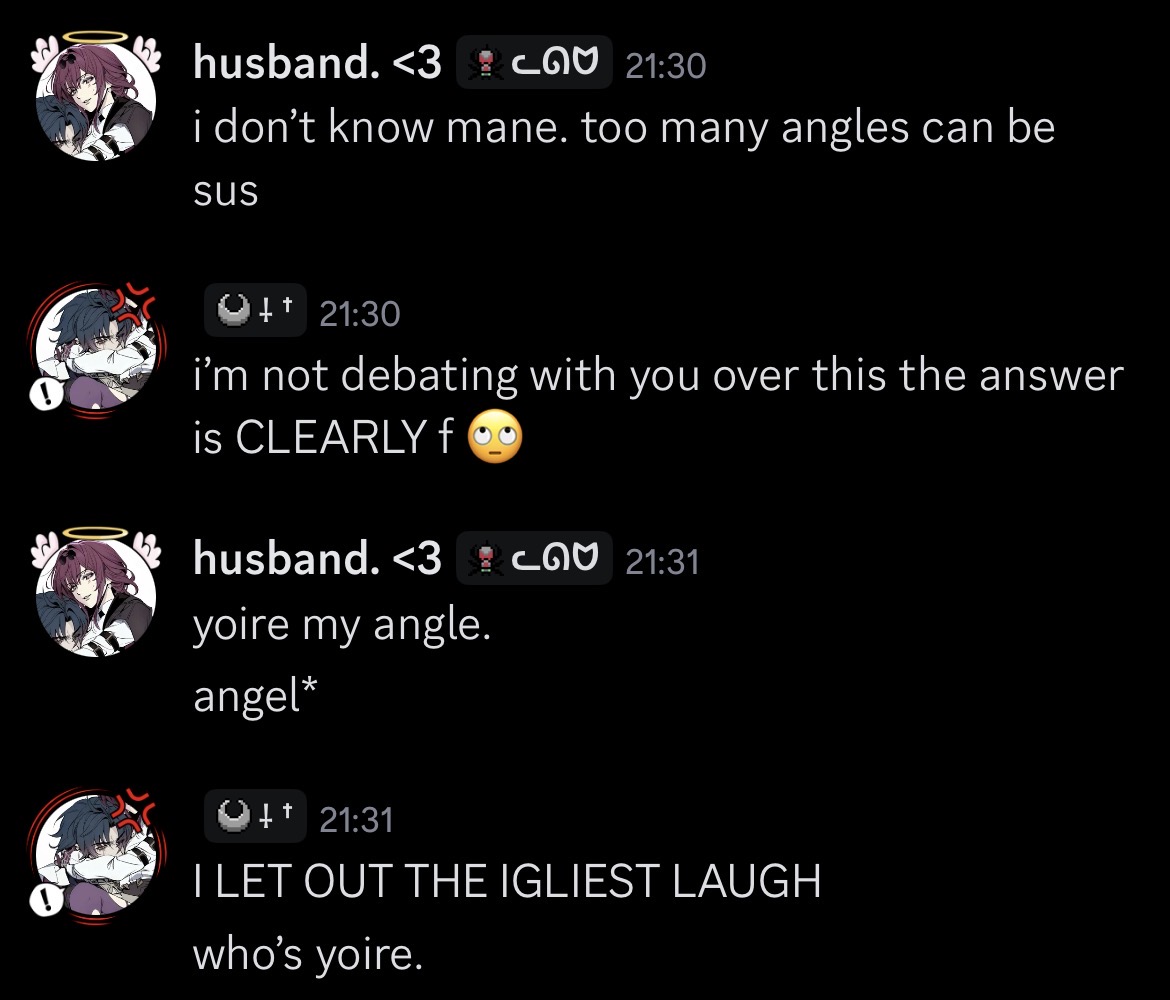
Task: Open "husband. <3" username above "i don't know mane"
Action: click(x=317, y=62)
